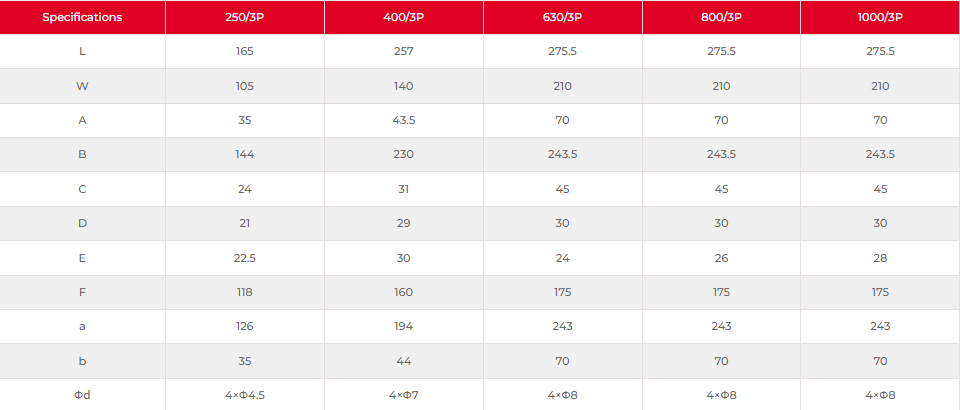Image resolution: width=960 pixels, height=410 pixels.
Task: Click the W row label
Action: pos(82,86)
